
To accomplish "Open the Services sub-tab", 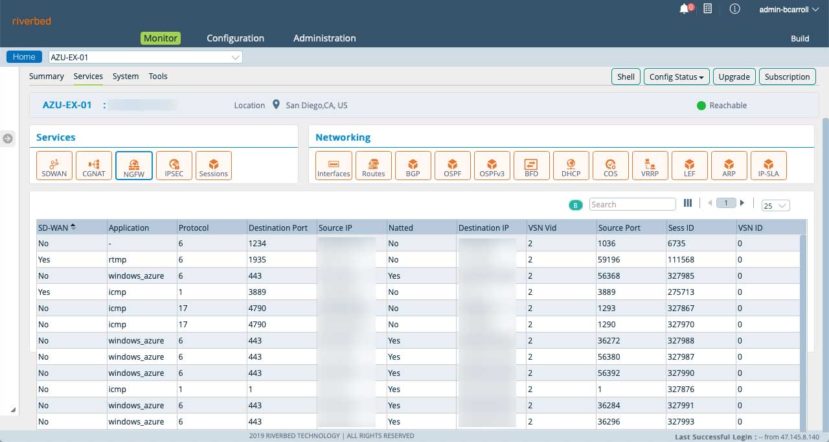I will tap(88, 76).
